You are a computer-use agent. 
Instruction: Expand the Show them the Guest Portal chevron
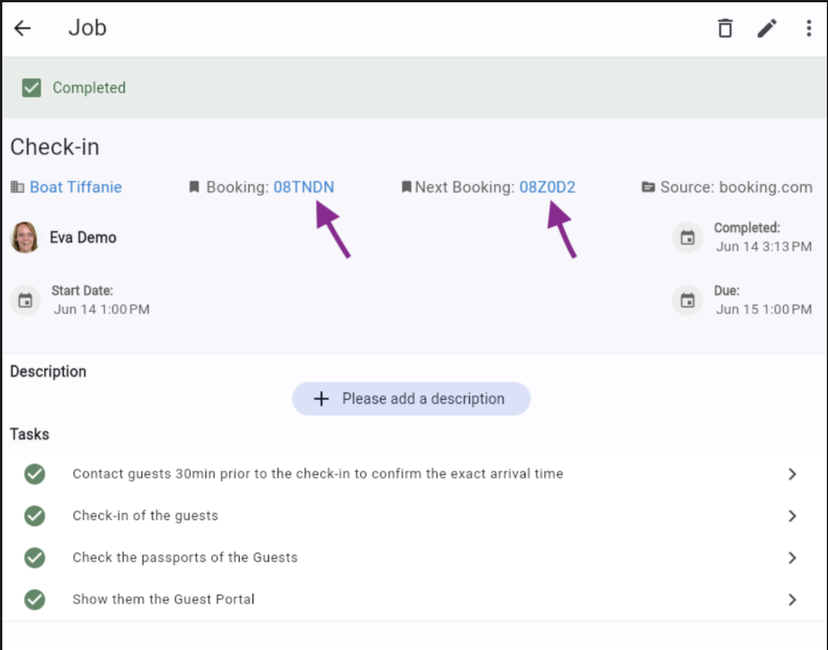pos(791,600)
